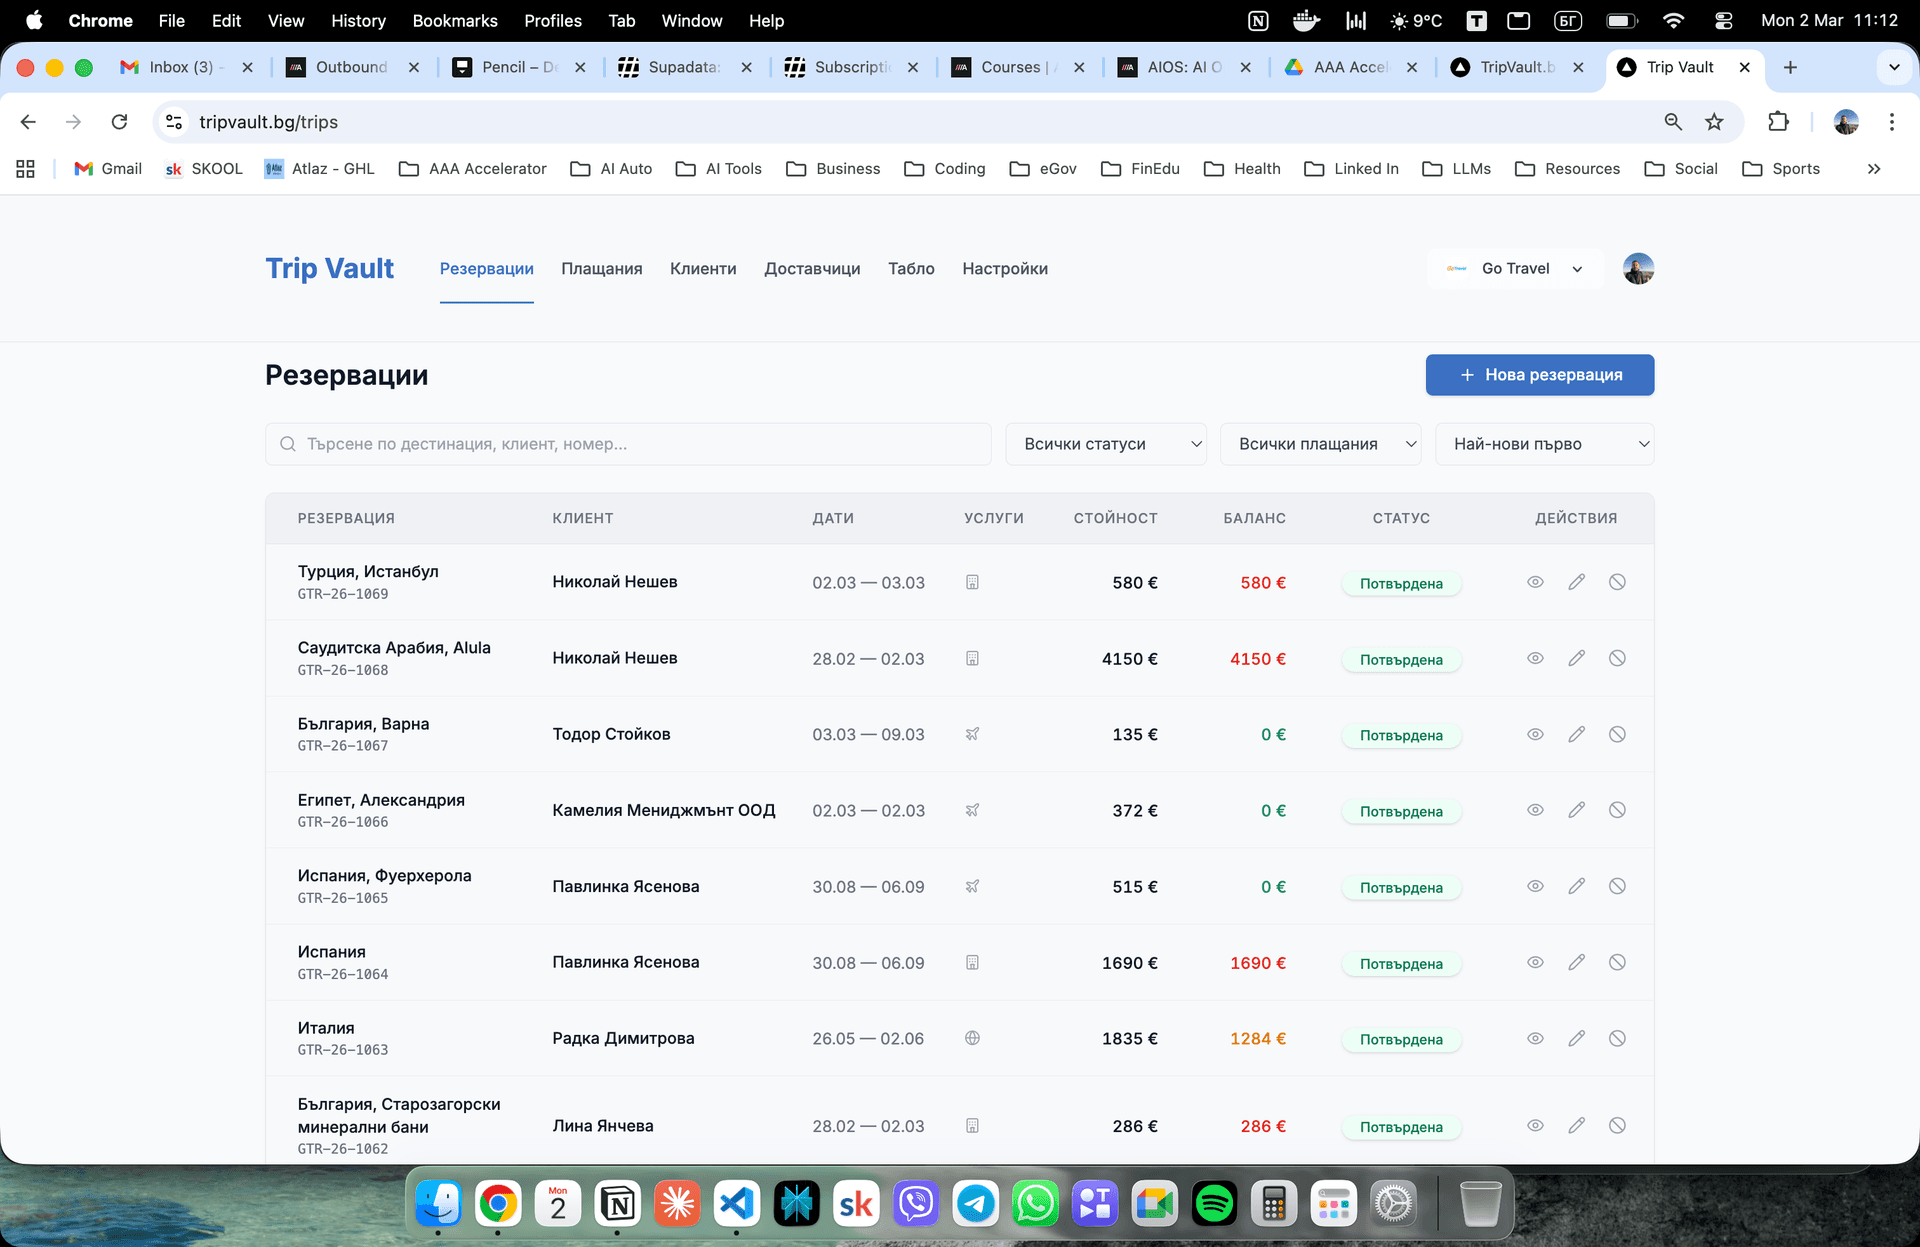View the Турция, Истанбул reservation via the eye icon

(x=1535, y=582)
